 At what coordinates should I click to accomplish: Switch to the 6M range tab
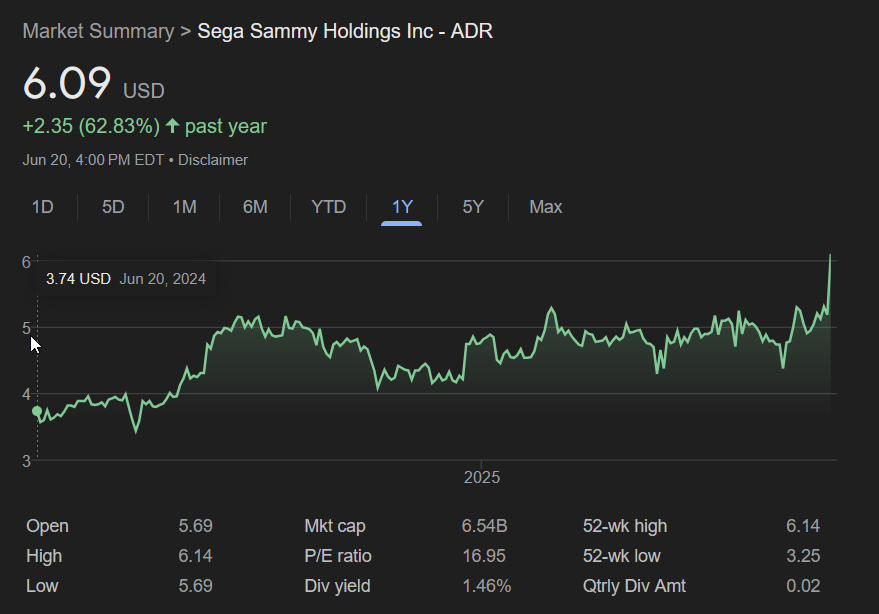(255, 207)
